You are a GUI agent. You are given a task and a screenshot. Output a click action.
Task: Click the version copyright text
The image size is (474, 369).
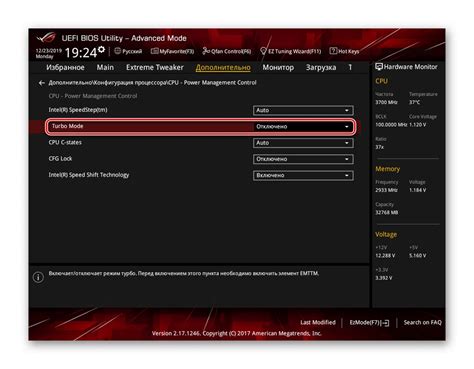pos(237,333)
